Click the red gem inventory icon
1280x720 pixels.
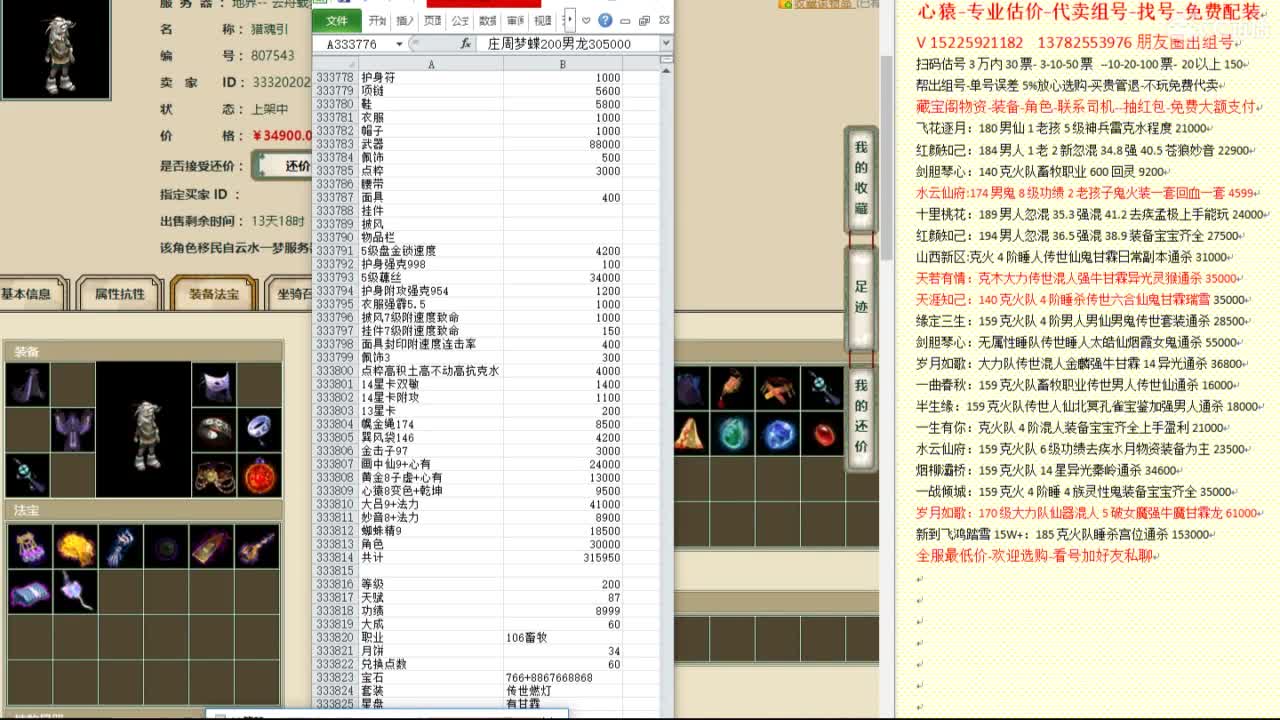tap(824, 433)
